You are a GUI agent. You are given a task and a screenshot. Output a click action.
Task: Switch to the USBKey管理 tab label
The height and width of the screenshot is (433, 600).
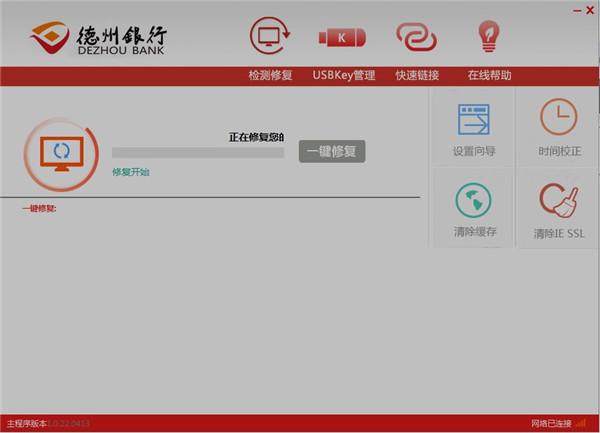[343, 75]
